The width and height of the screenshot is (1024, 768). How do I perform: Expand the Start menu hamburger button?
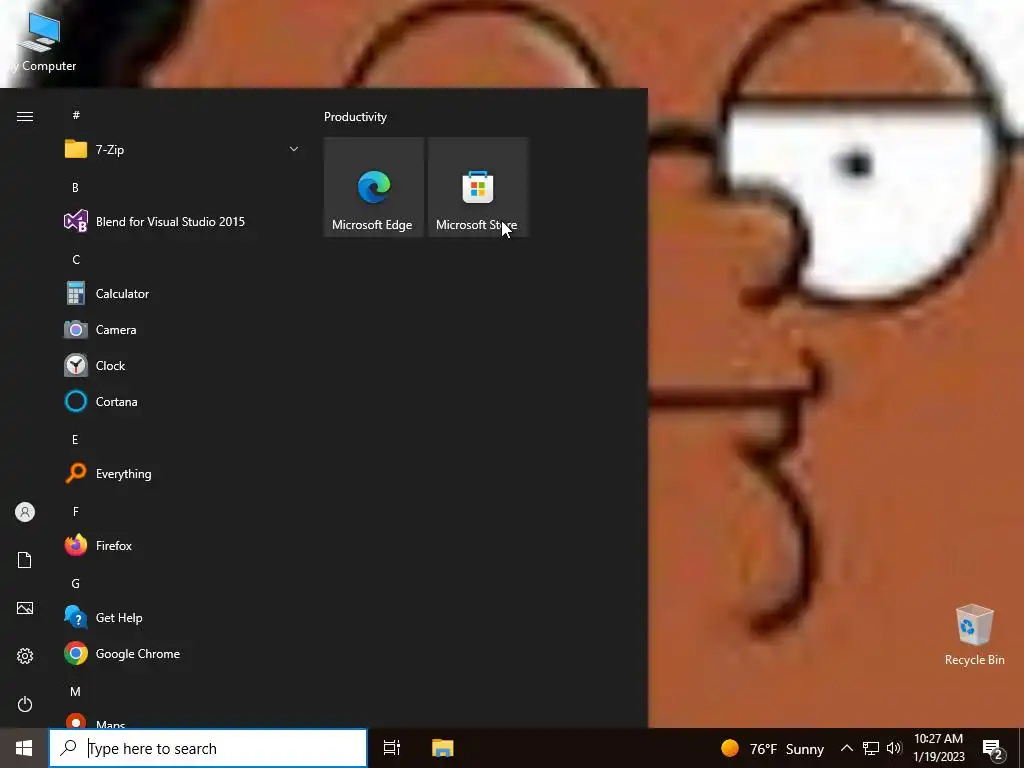(25, 116)
